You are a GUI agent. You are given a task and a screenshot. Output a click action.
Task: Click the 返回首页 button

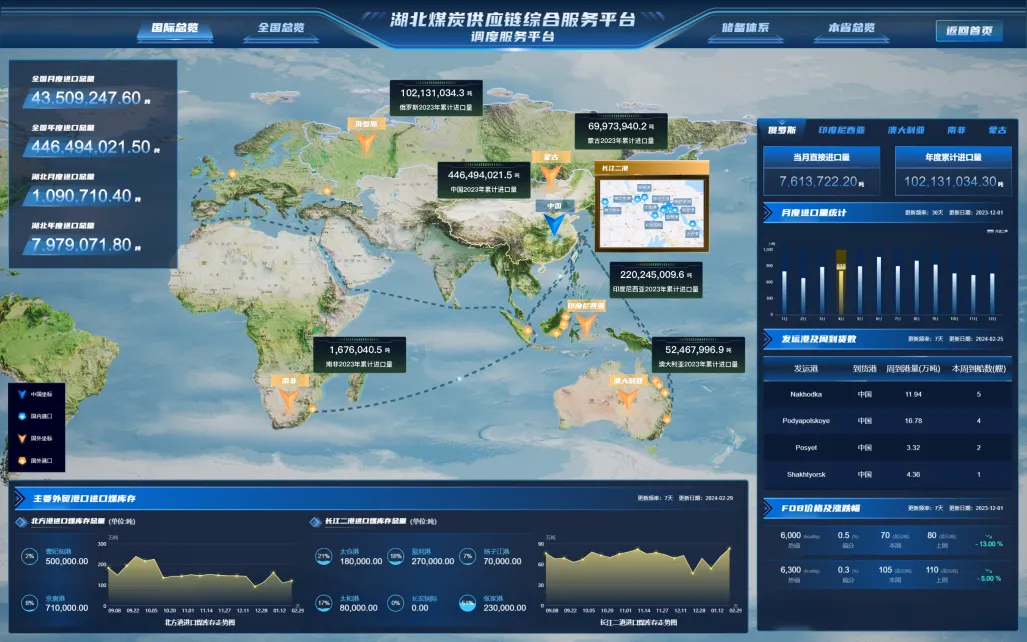point(969,30)
